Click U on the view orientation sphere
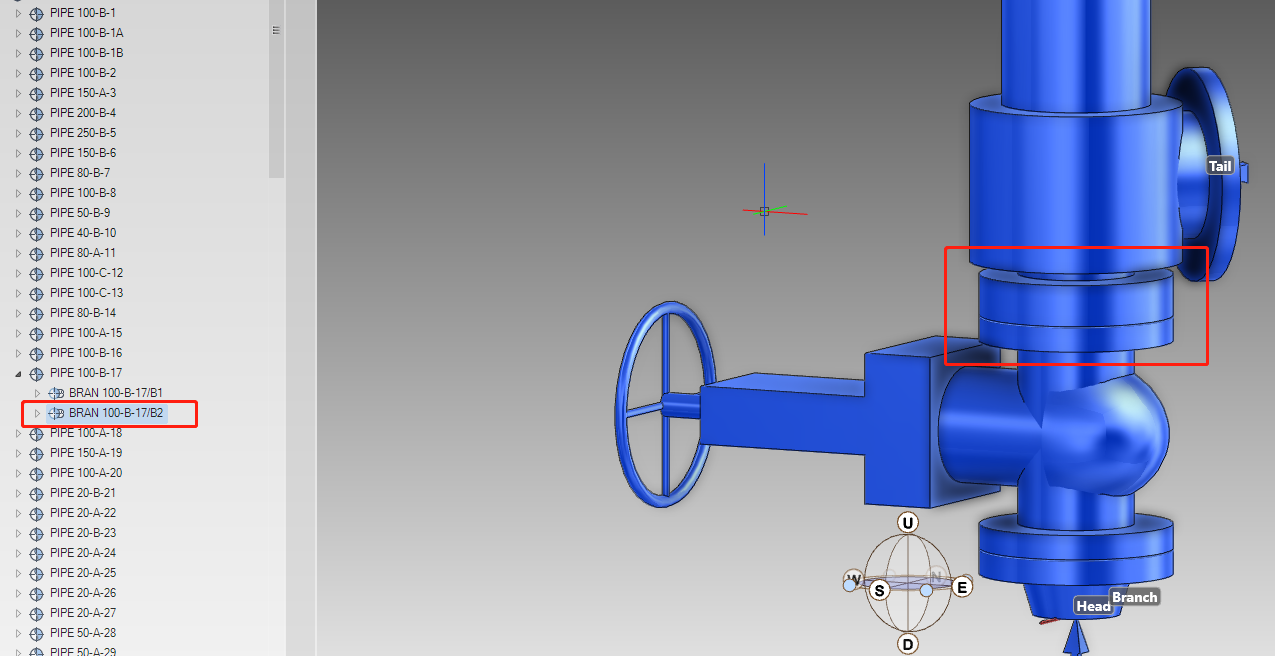 pyautogui.click(x=907, y=522)
